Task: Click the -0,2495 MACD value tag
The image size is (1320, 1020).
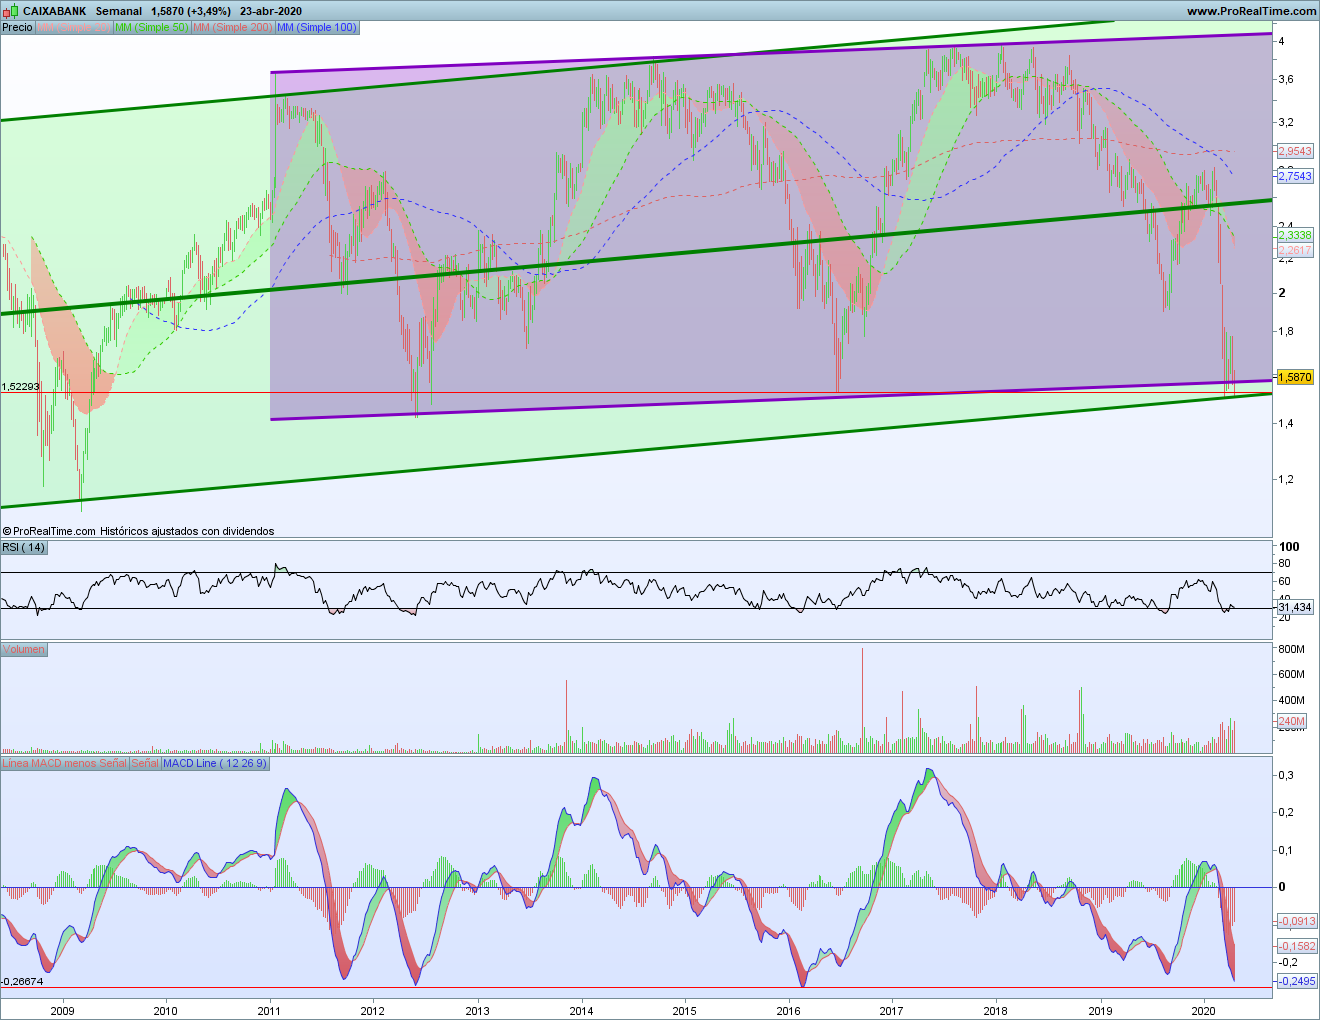Action: tap(1297, 981)
